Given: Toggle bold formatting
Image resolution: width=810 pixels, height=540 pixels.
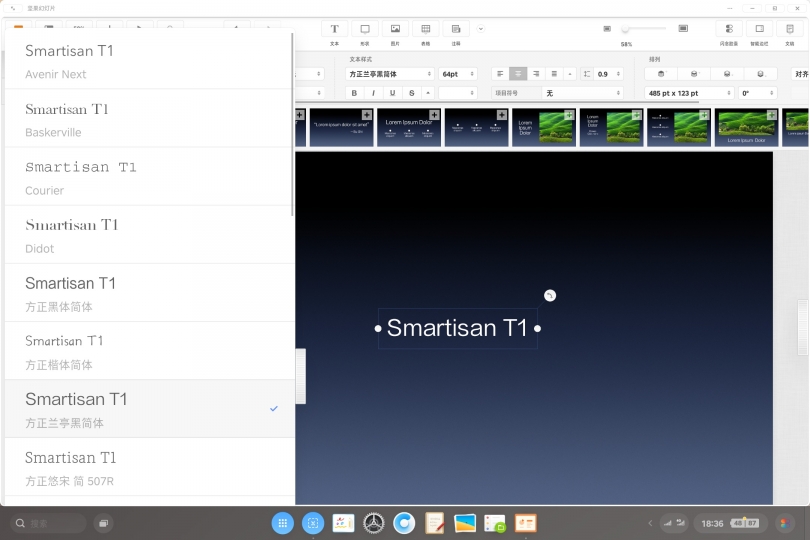Looking at the screenshot, I should click(354, 93).
